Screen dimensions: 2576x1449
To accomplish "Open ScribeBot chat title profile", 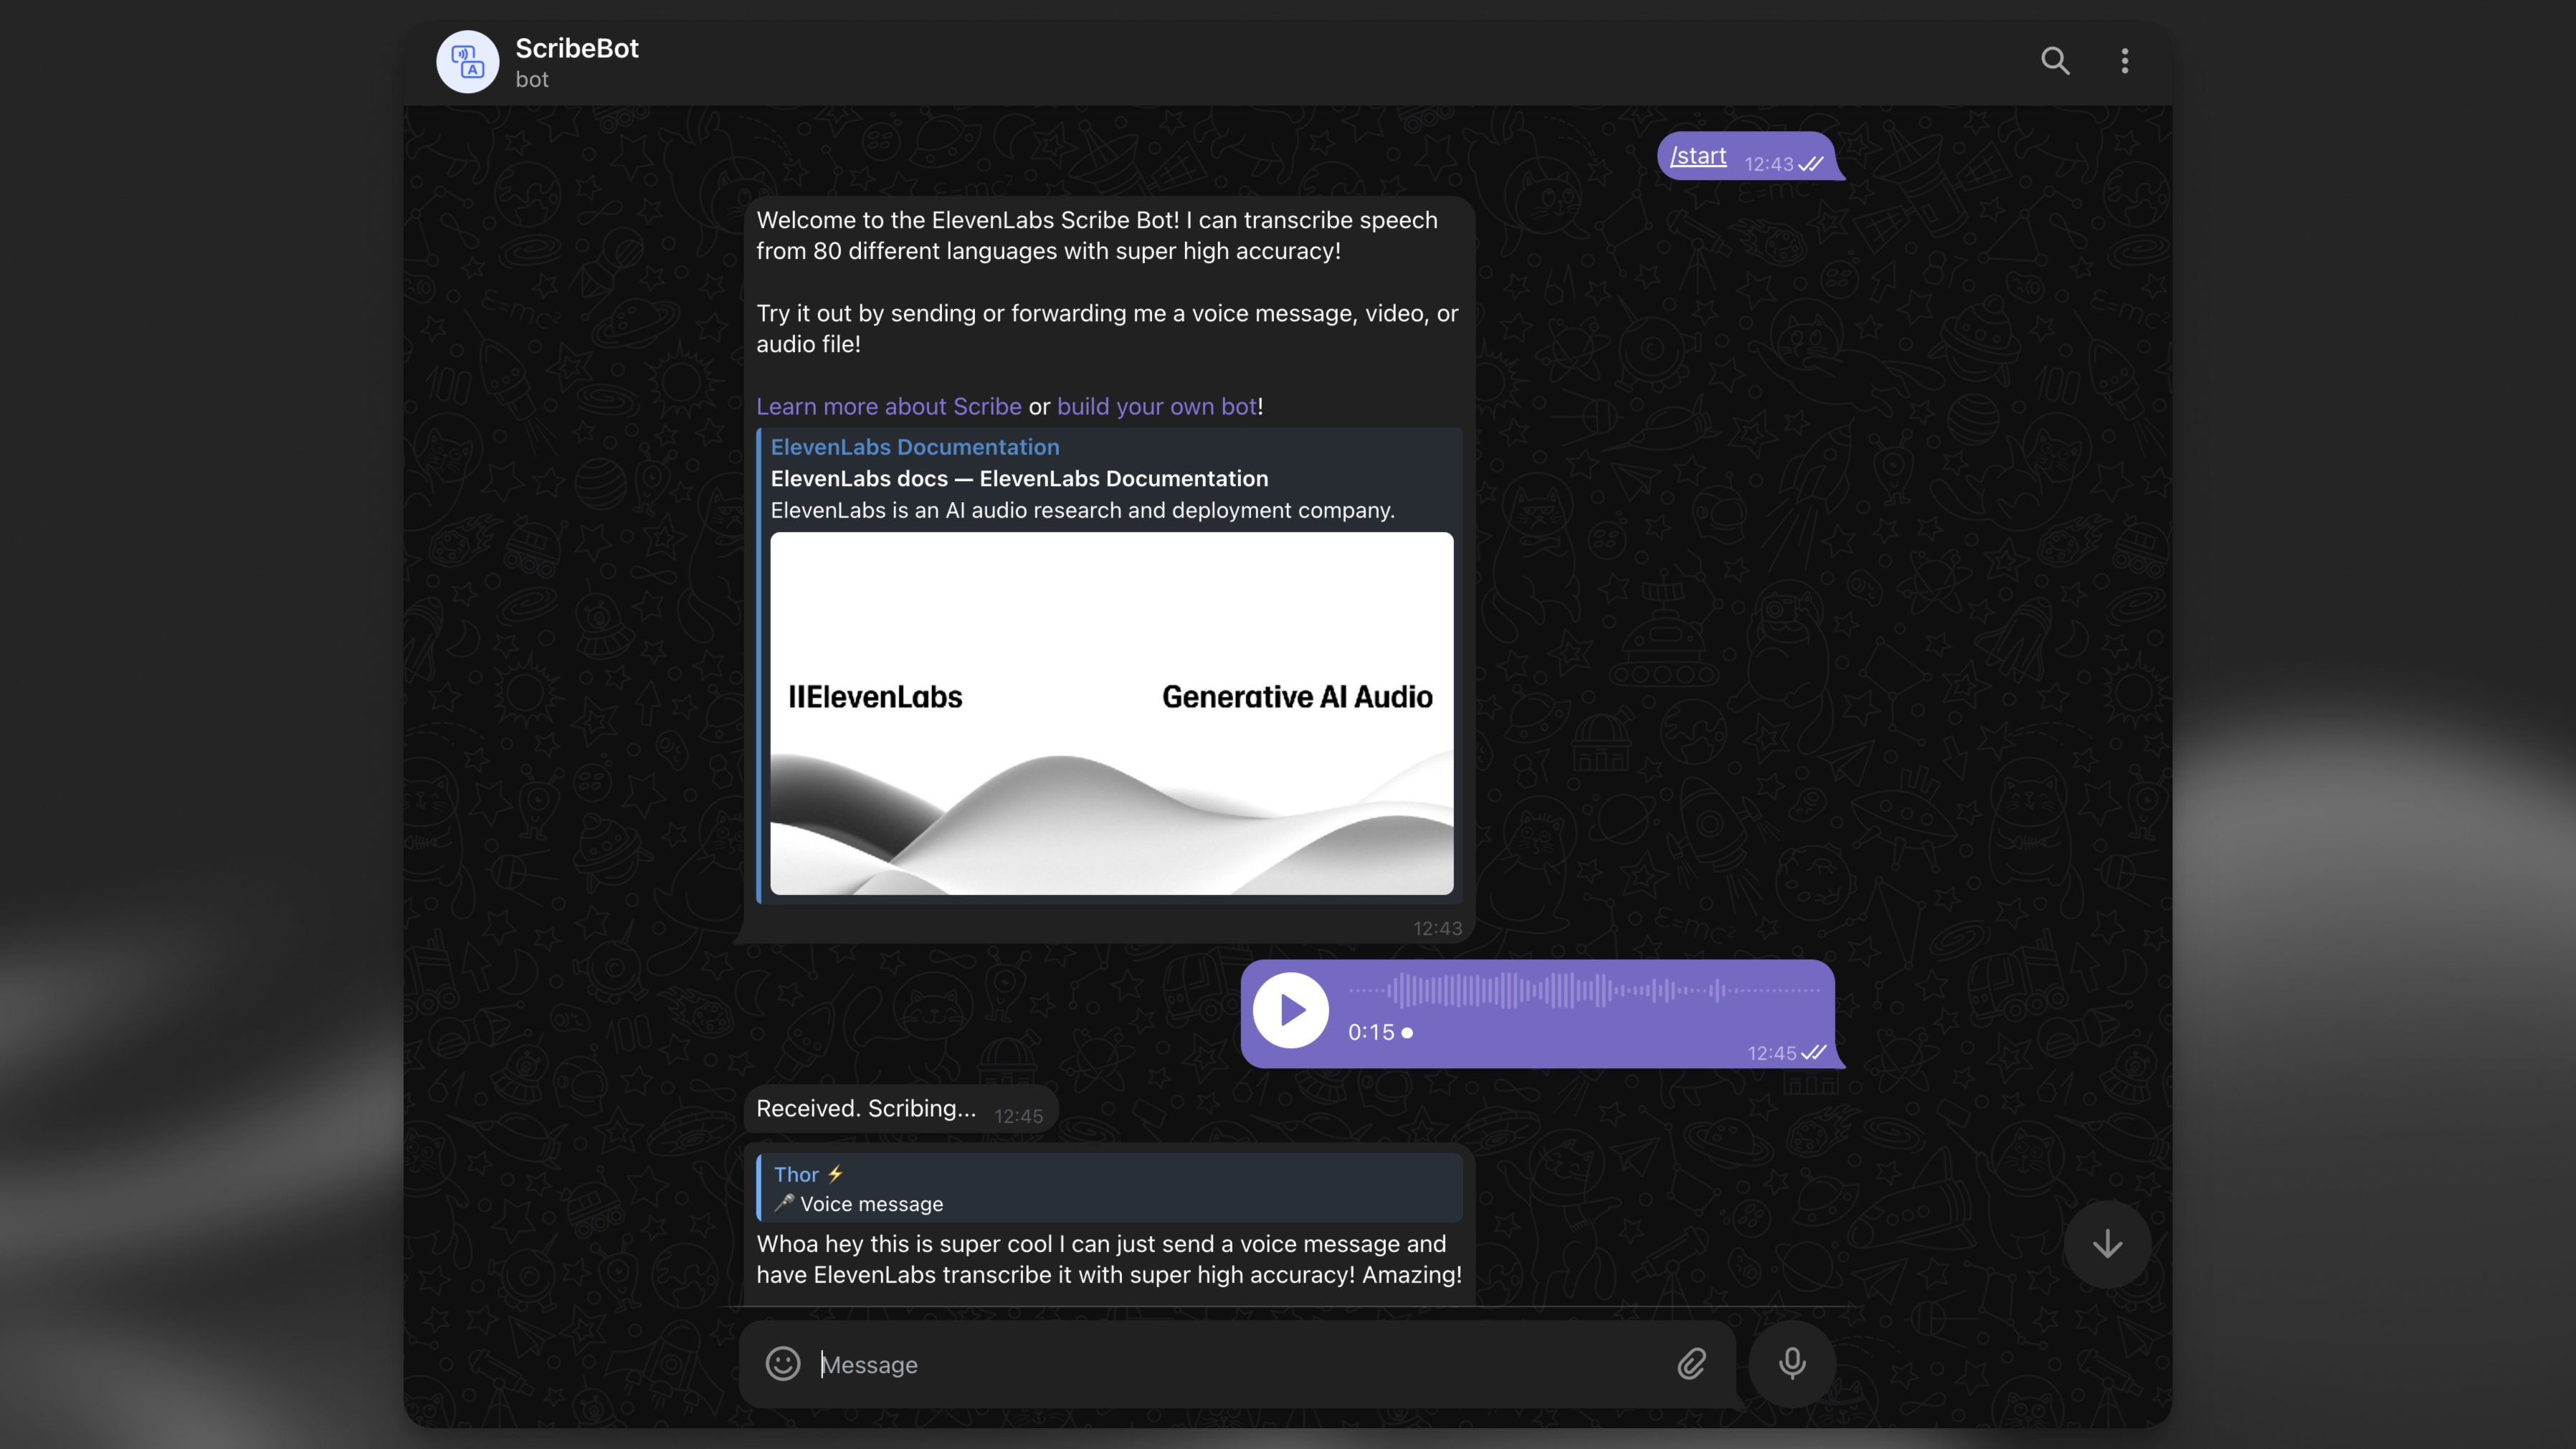I will click(x=577, y=49).
